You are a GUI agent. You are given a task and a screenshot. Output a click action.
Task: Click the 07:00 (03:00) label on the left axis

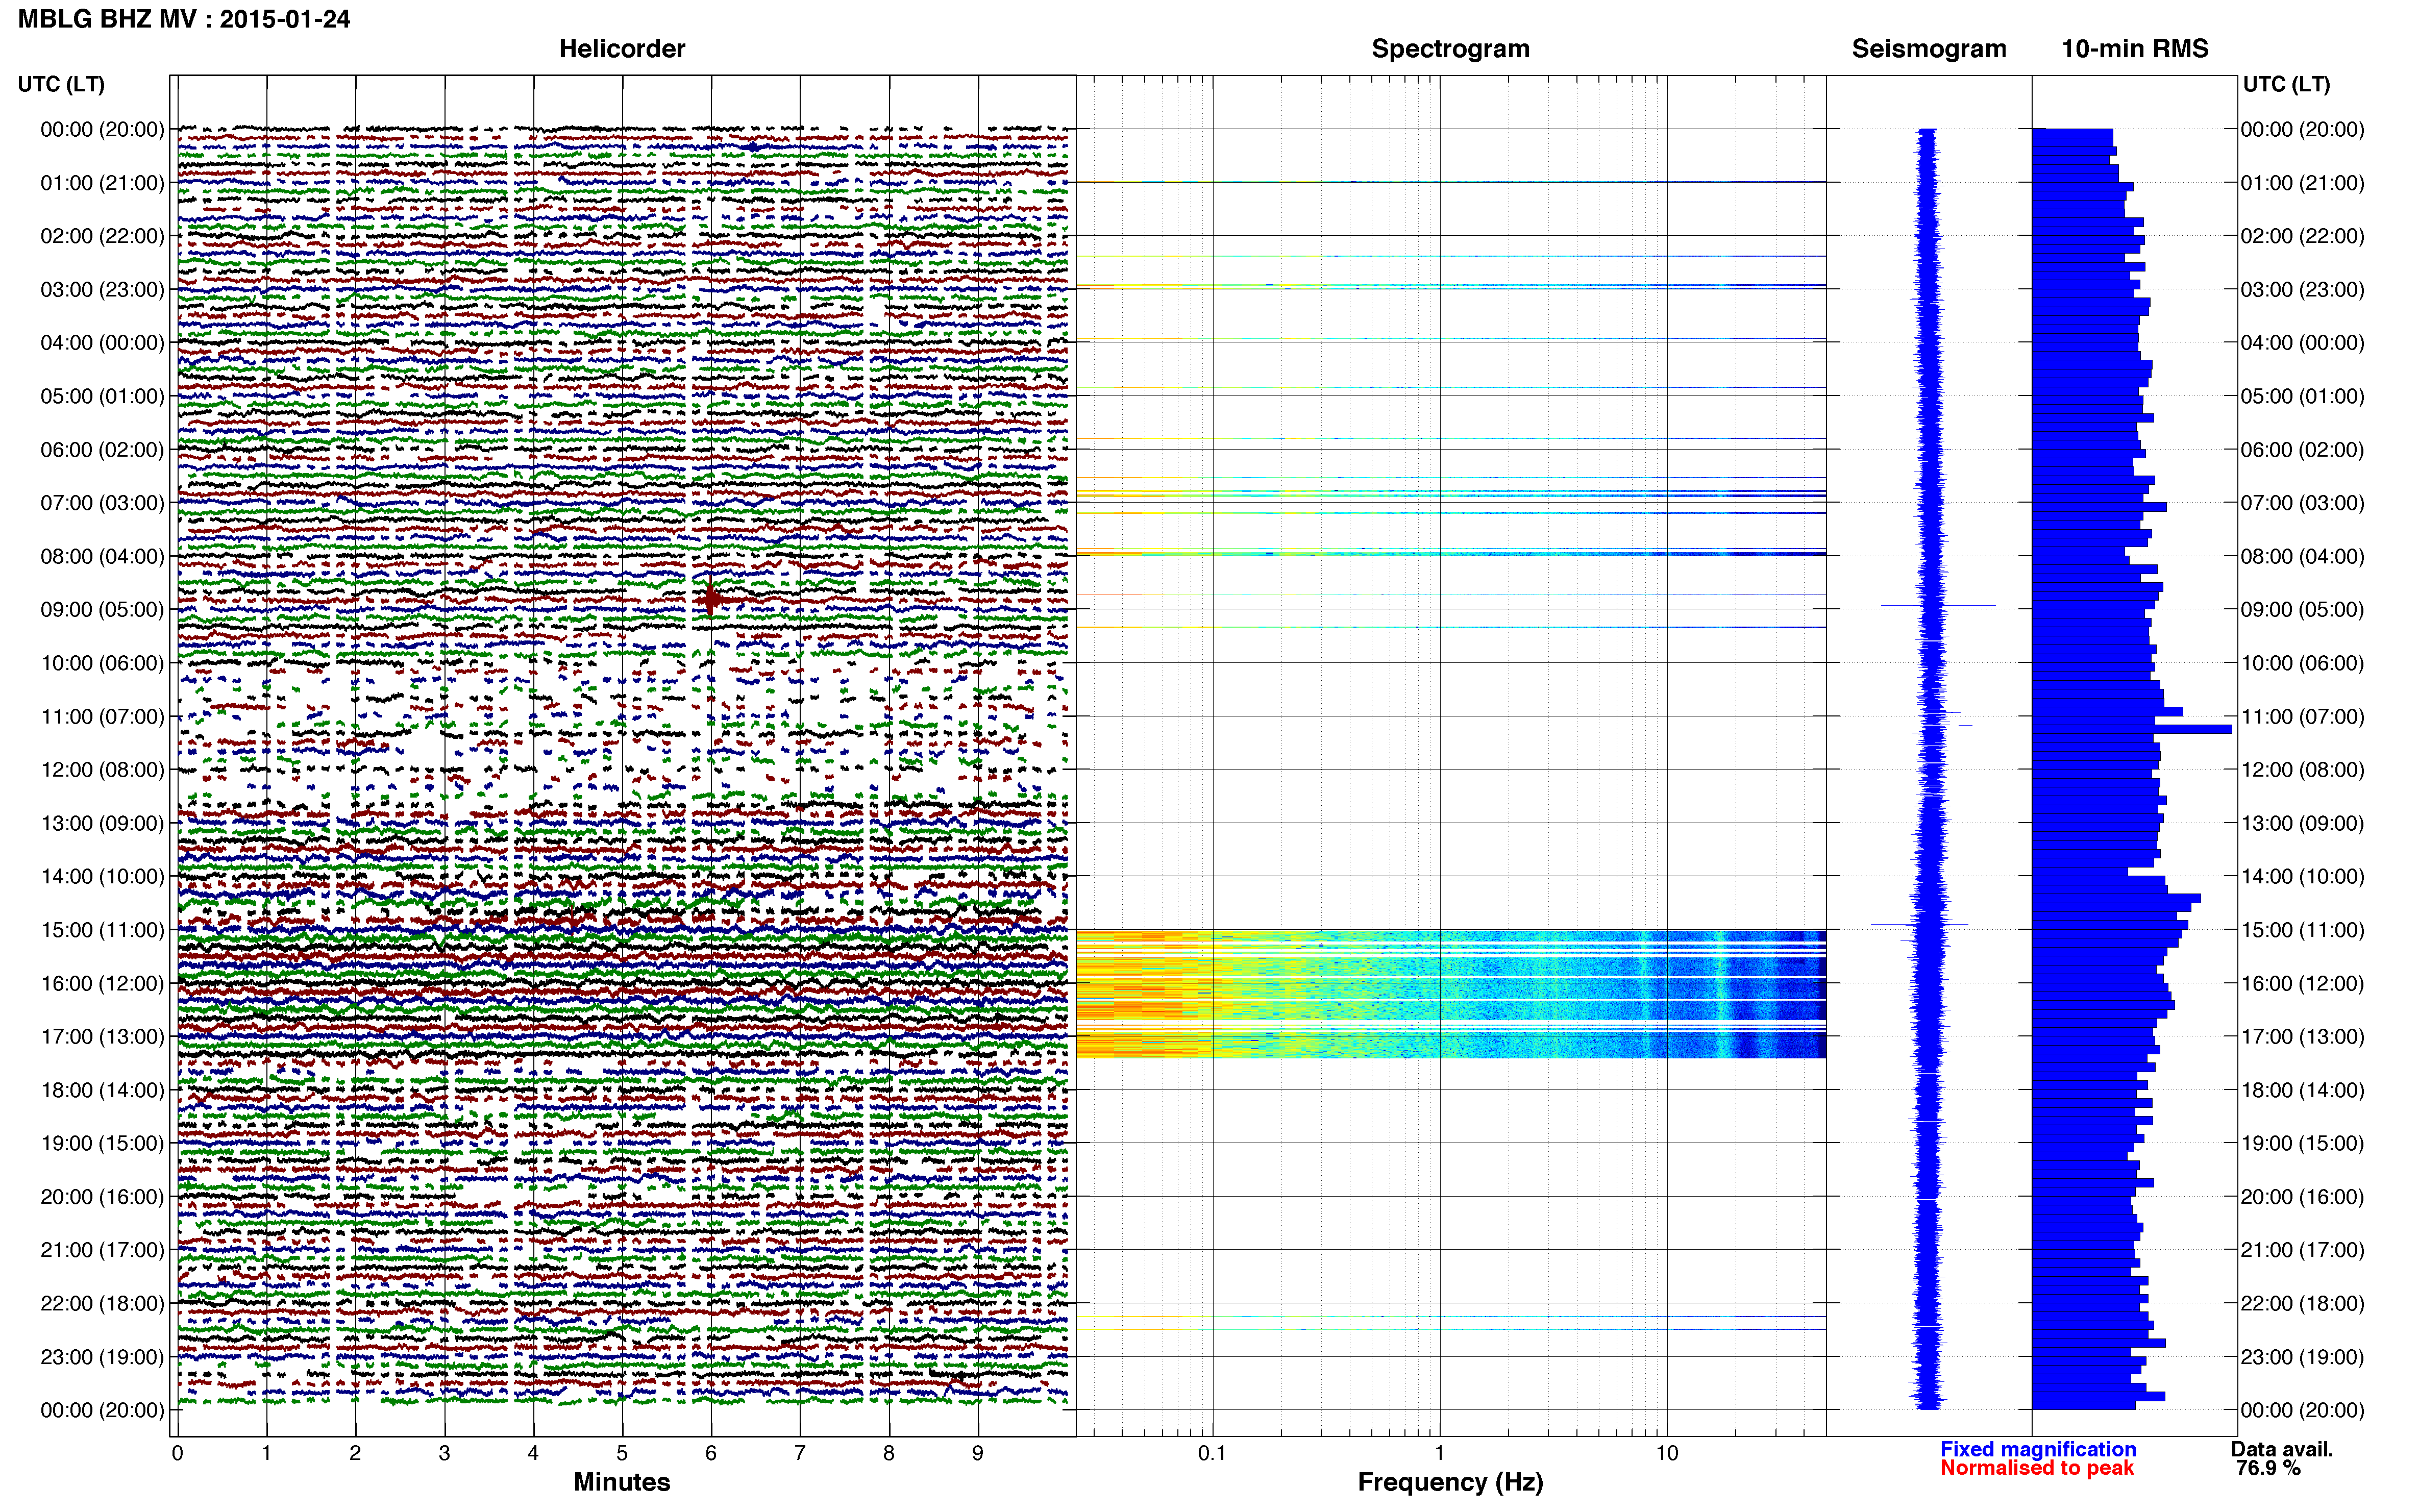[x=102, y=503]
